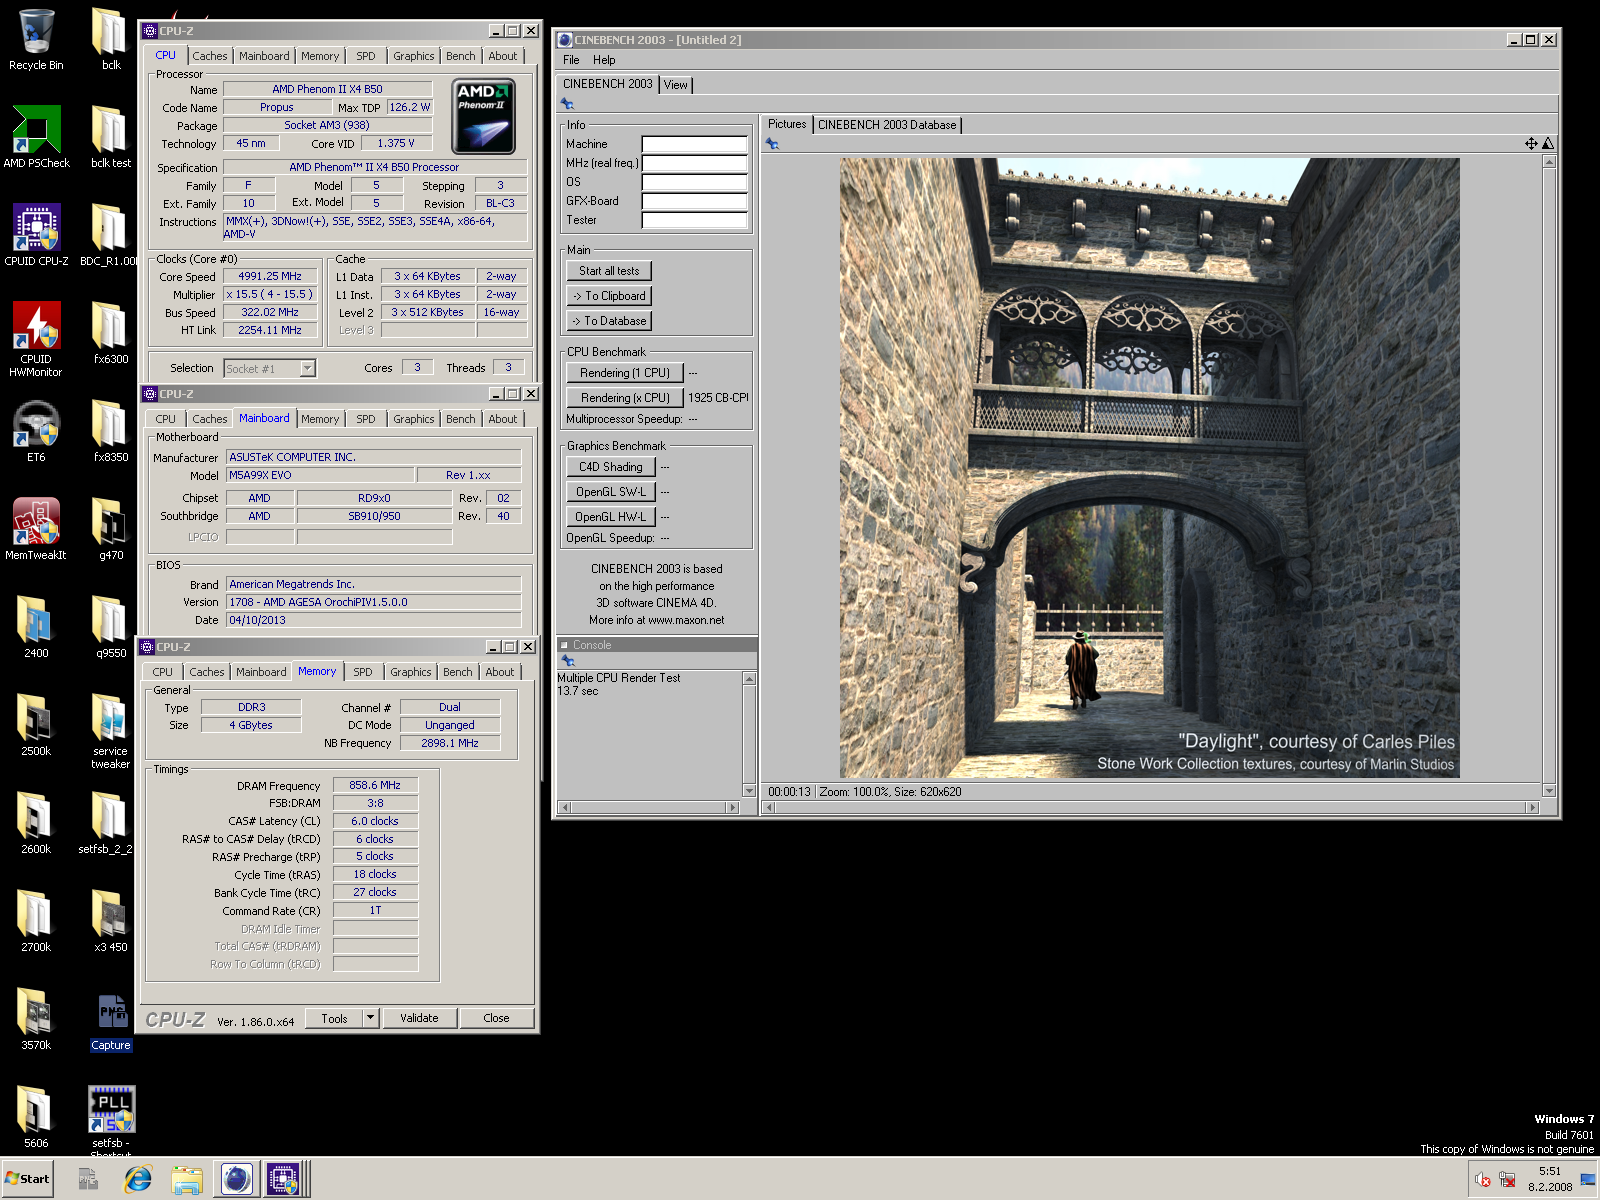
Task: Open the q9550 folder icon
Action: (111, 628)
